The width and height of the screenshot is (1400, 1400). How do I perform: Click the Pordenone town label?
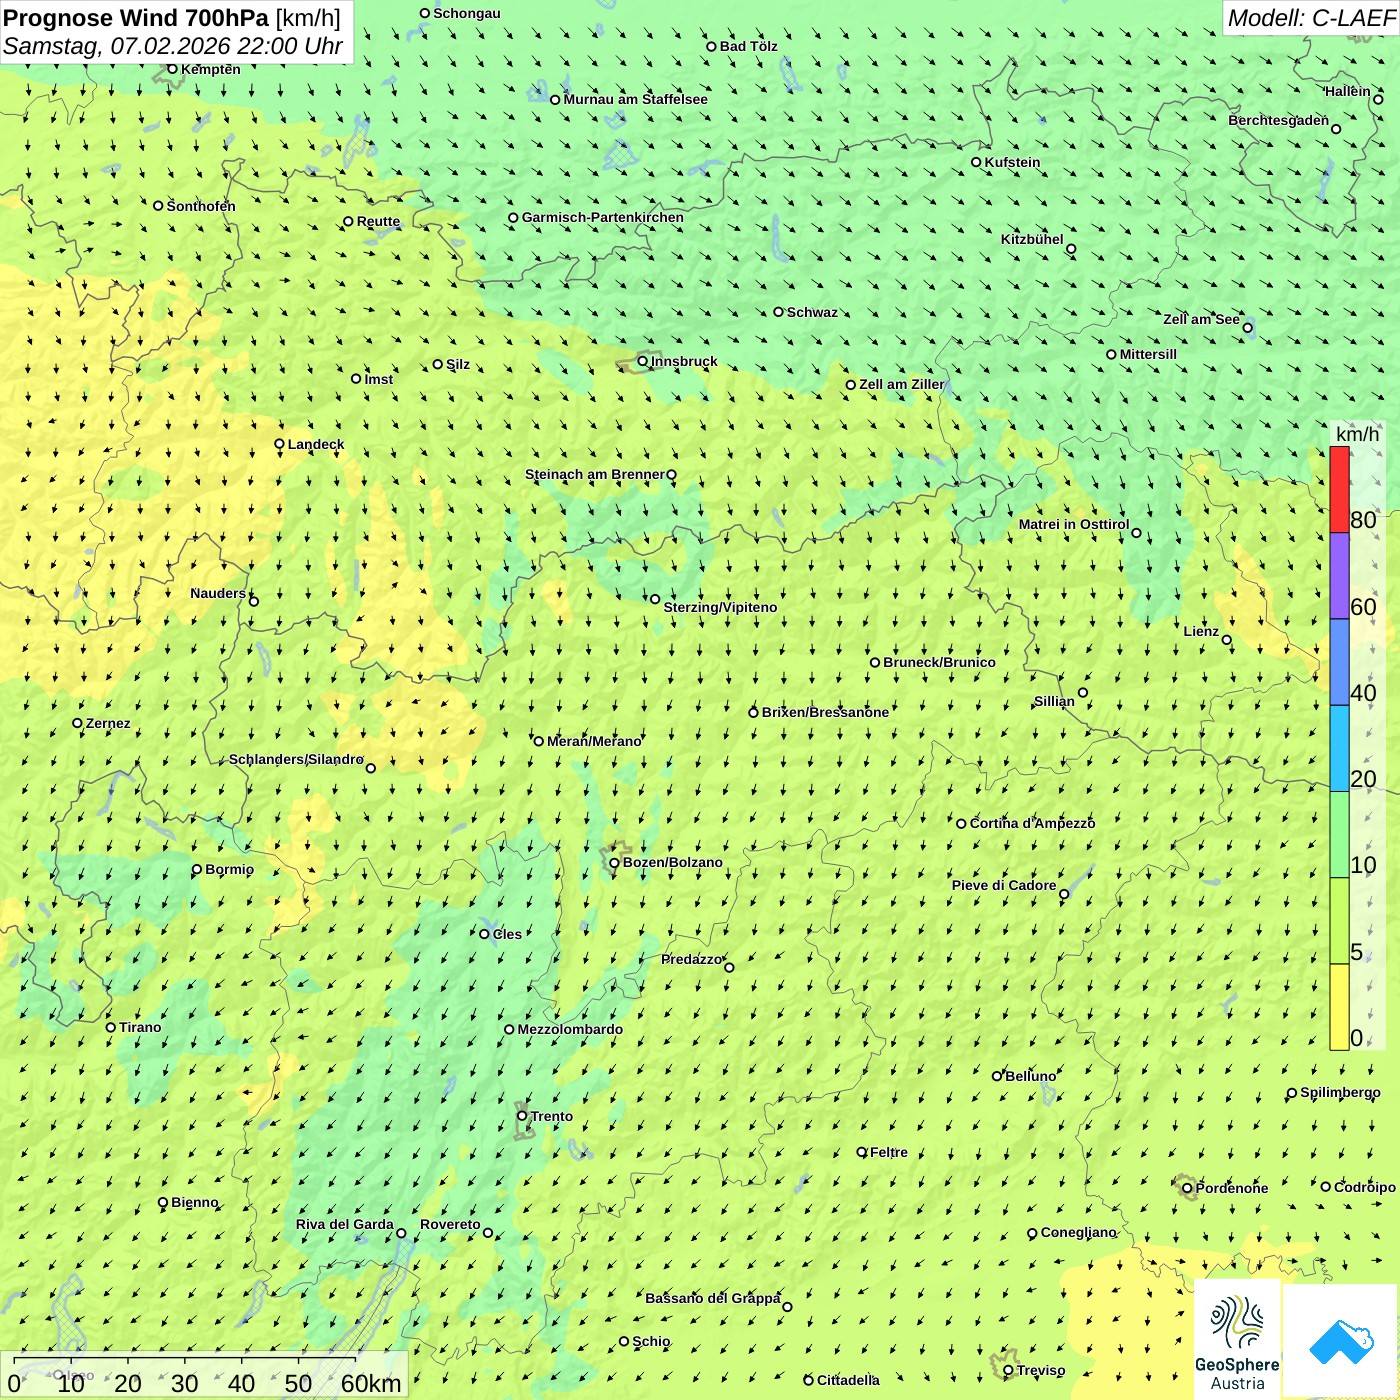[1232, 1188]
